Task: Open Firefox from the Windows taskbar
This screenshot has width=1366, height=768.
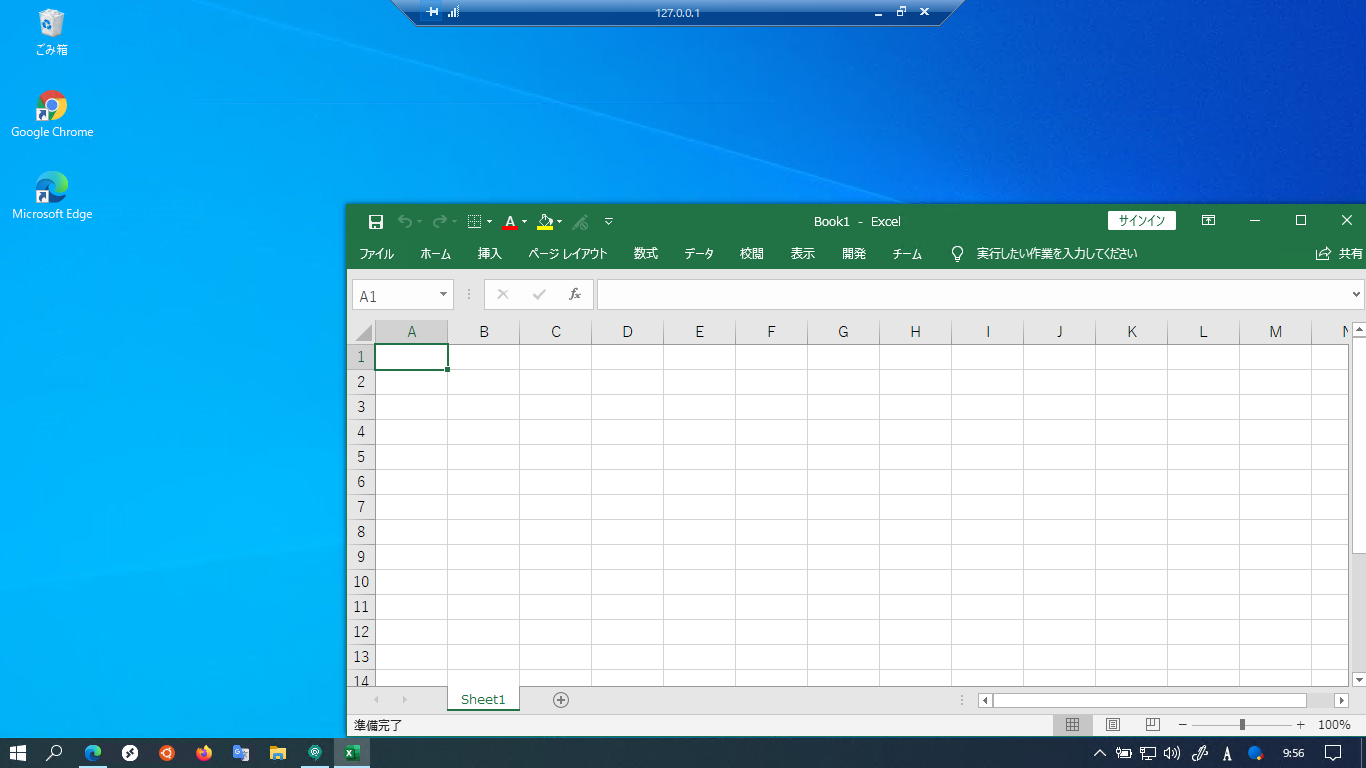Action: coord(204,753)
